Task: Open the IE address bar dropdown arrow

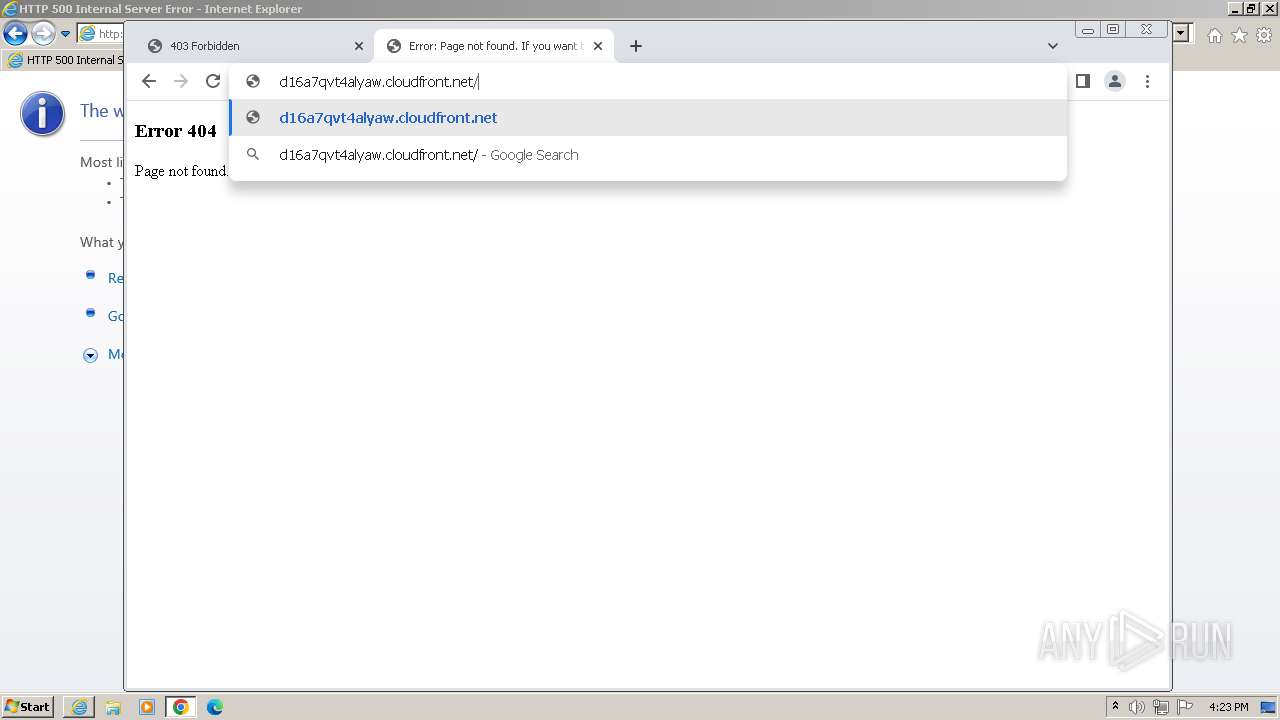Action: 1181,34
